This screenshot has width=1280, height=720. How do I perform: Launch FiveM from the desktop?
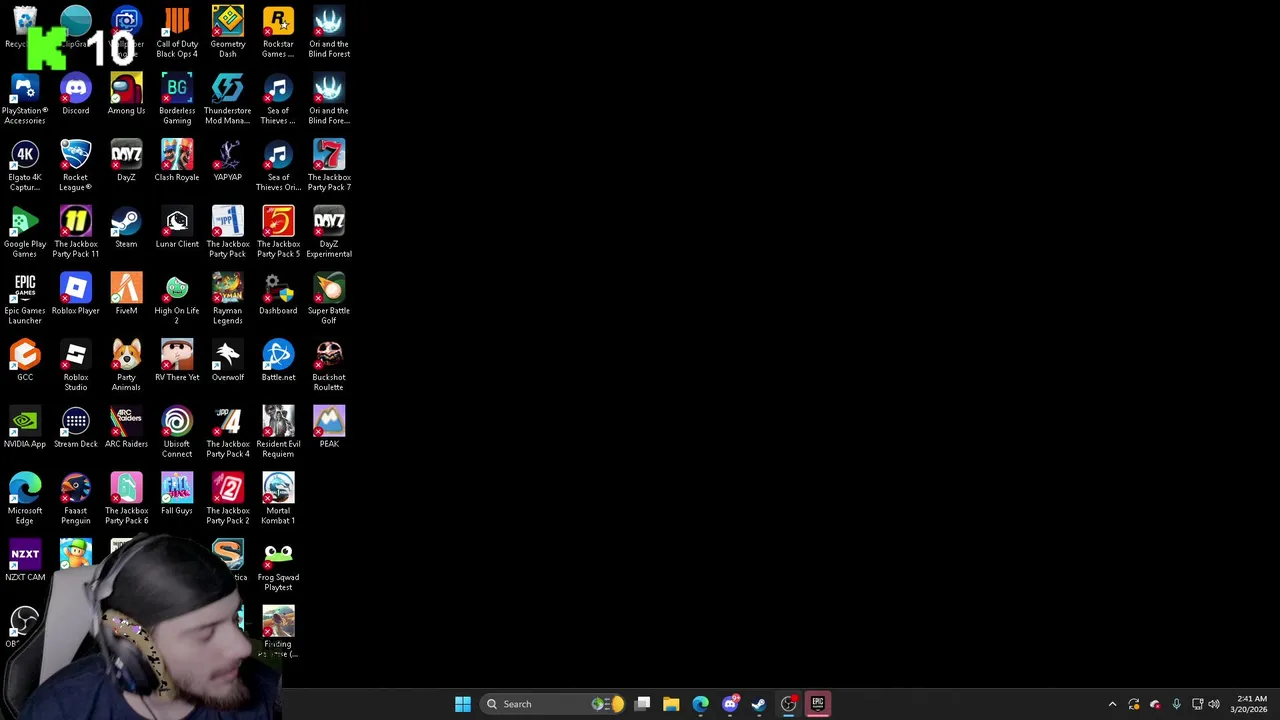point(126,295)
